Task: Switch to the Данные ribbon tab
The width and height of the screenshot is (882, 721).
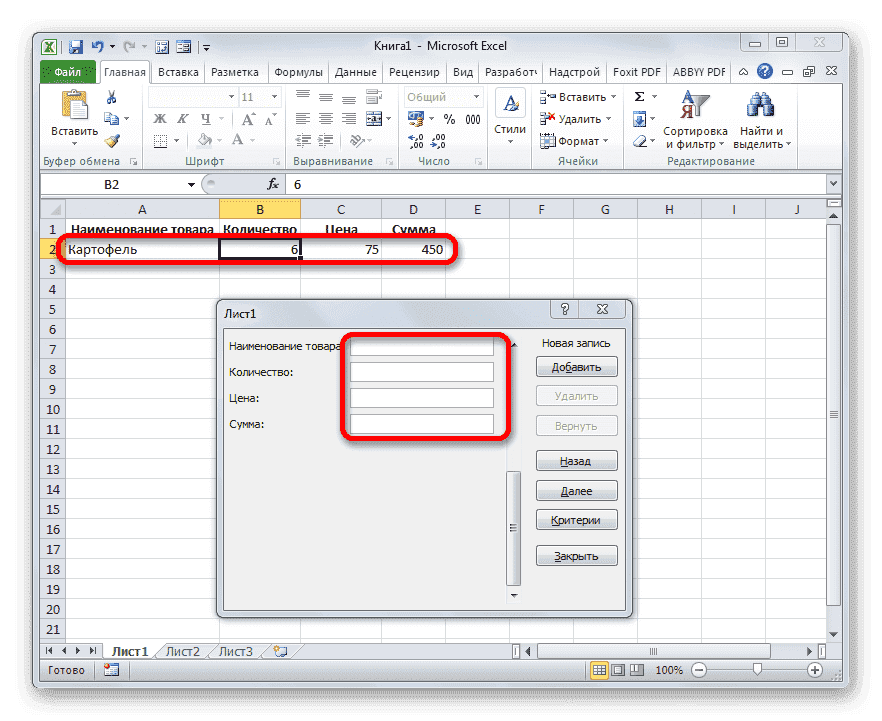Action: [355, 71]
